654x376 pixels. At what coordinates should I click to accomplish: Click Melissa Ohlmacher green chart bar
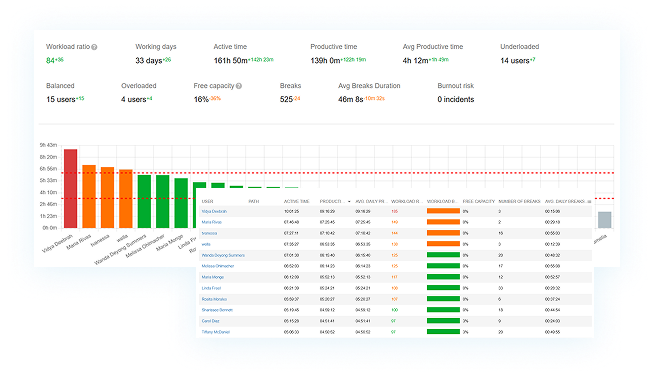pos(163,202)
